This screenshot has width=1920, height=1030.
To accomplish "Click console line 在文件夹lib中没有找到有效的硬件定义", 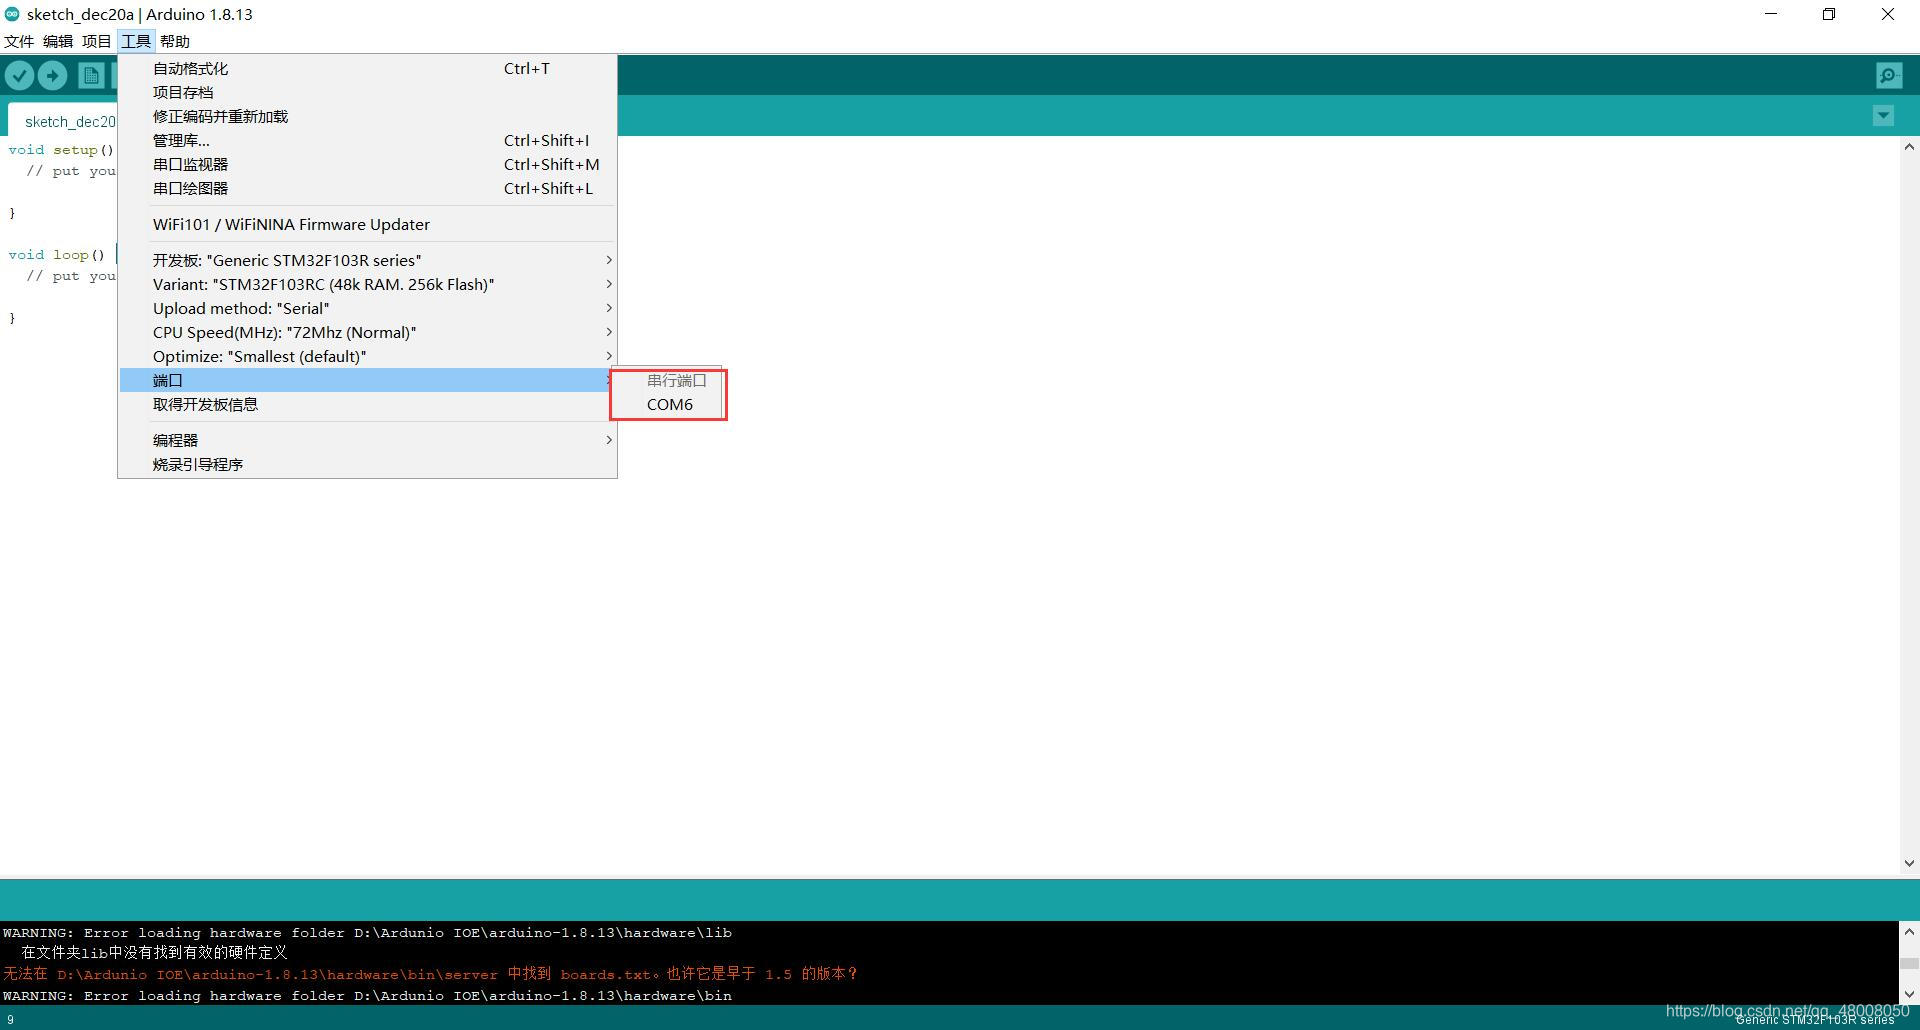I will point(155,953).
